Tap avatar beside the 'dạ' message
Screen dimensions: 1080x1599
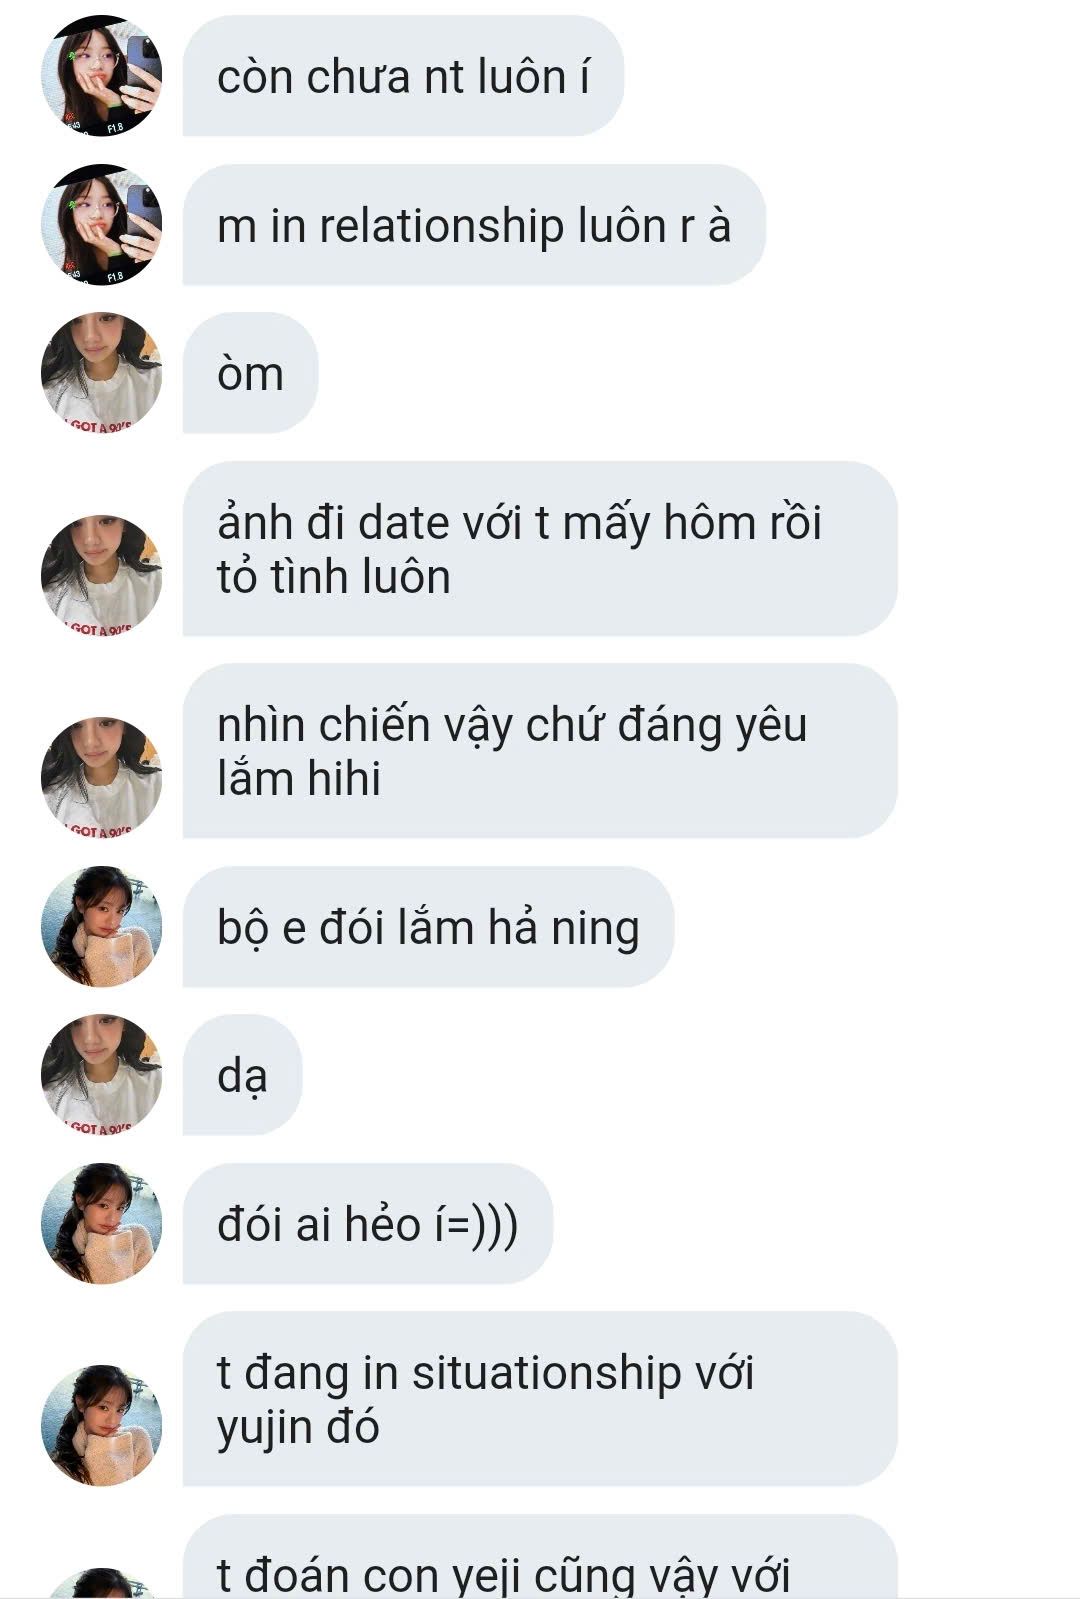click(101, 1075)
